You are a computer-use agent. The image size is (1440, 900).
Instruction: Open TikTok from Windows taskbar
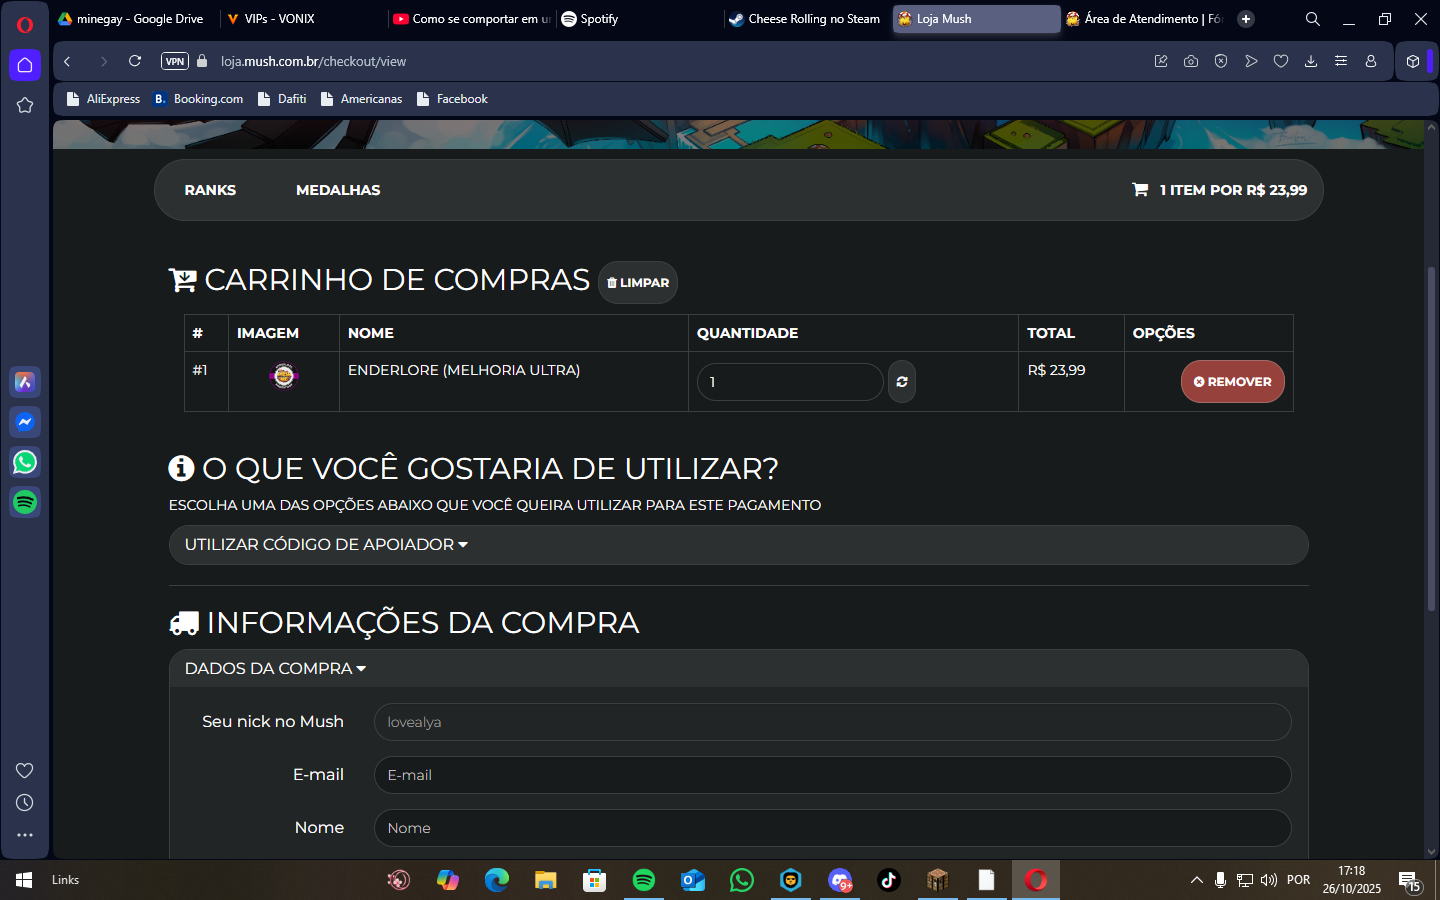click(889, 880)
